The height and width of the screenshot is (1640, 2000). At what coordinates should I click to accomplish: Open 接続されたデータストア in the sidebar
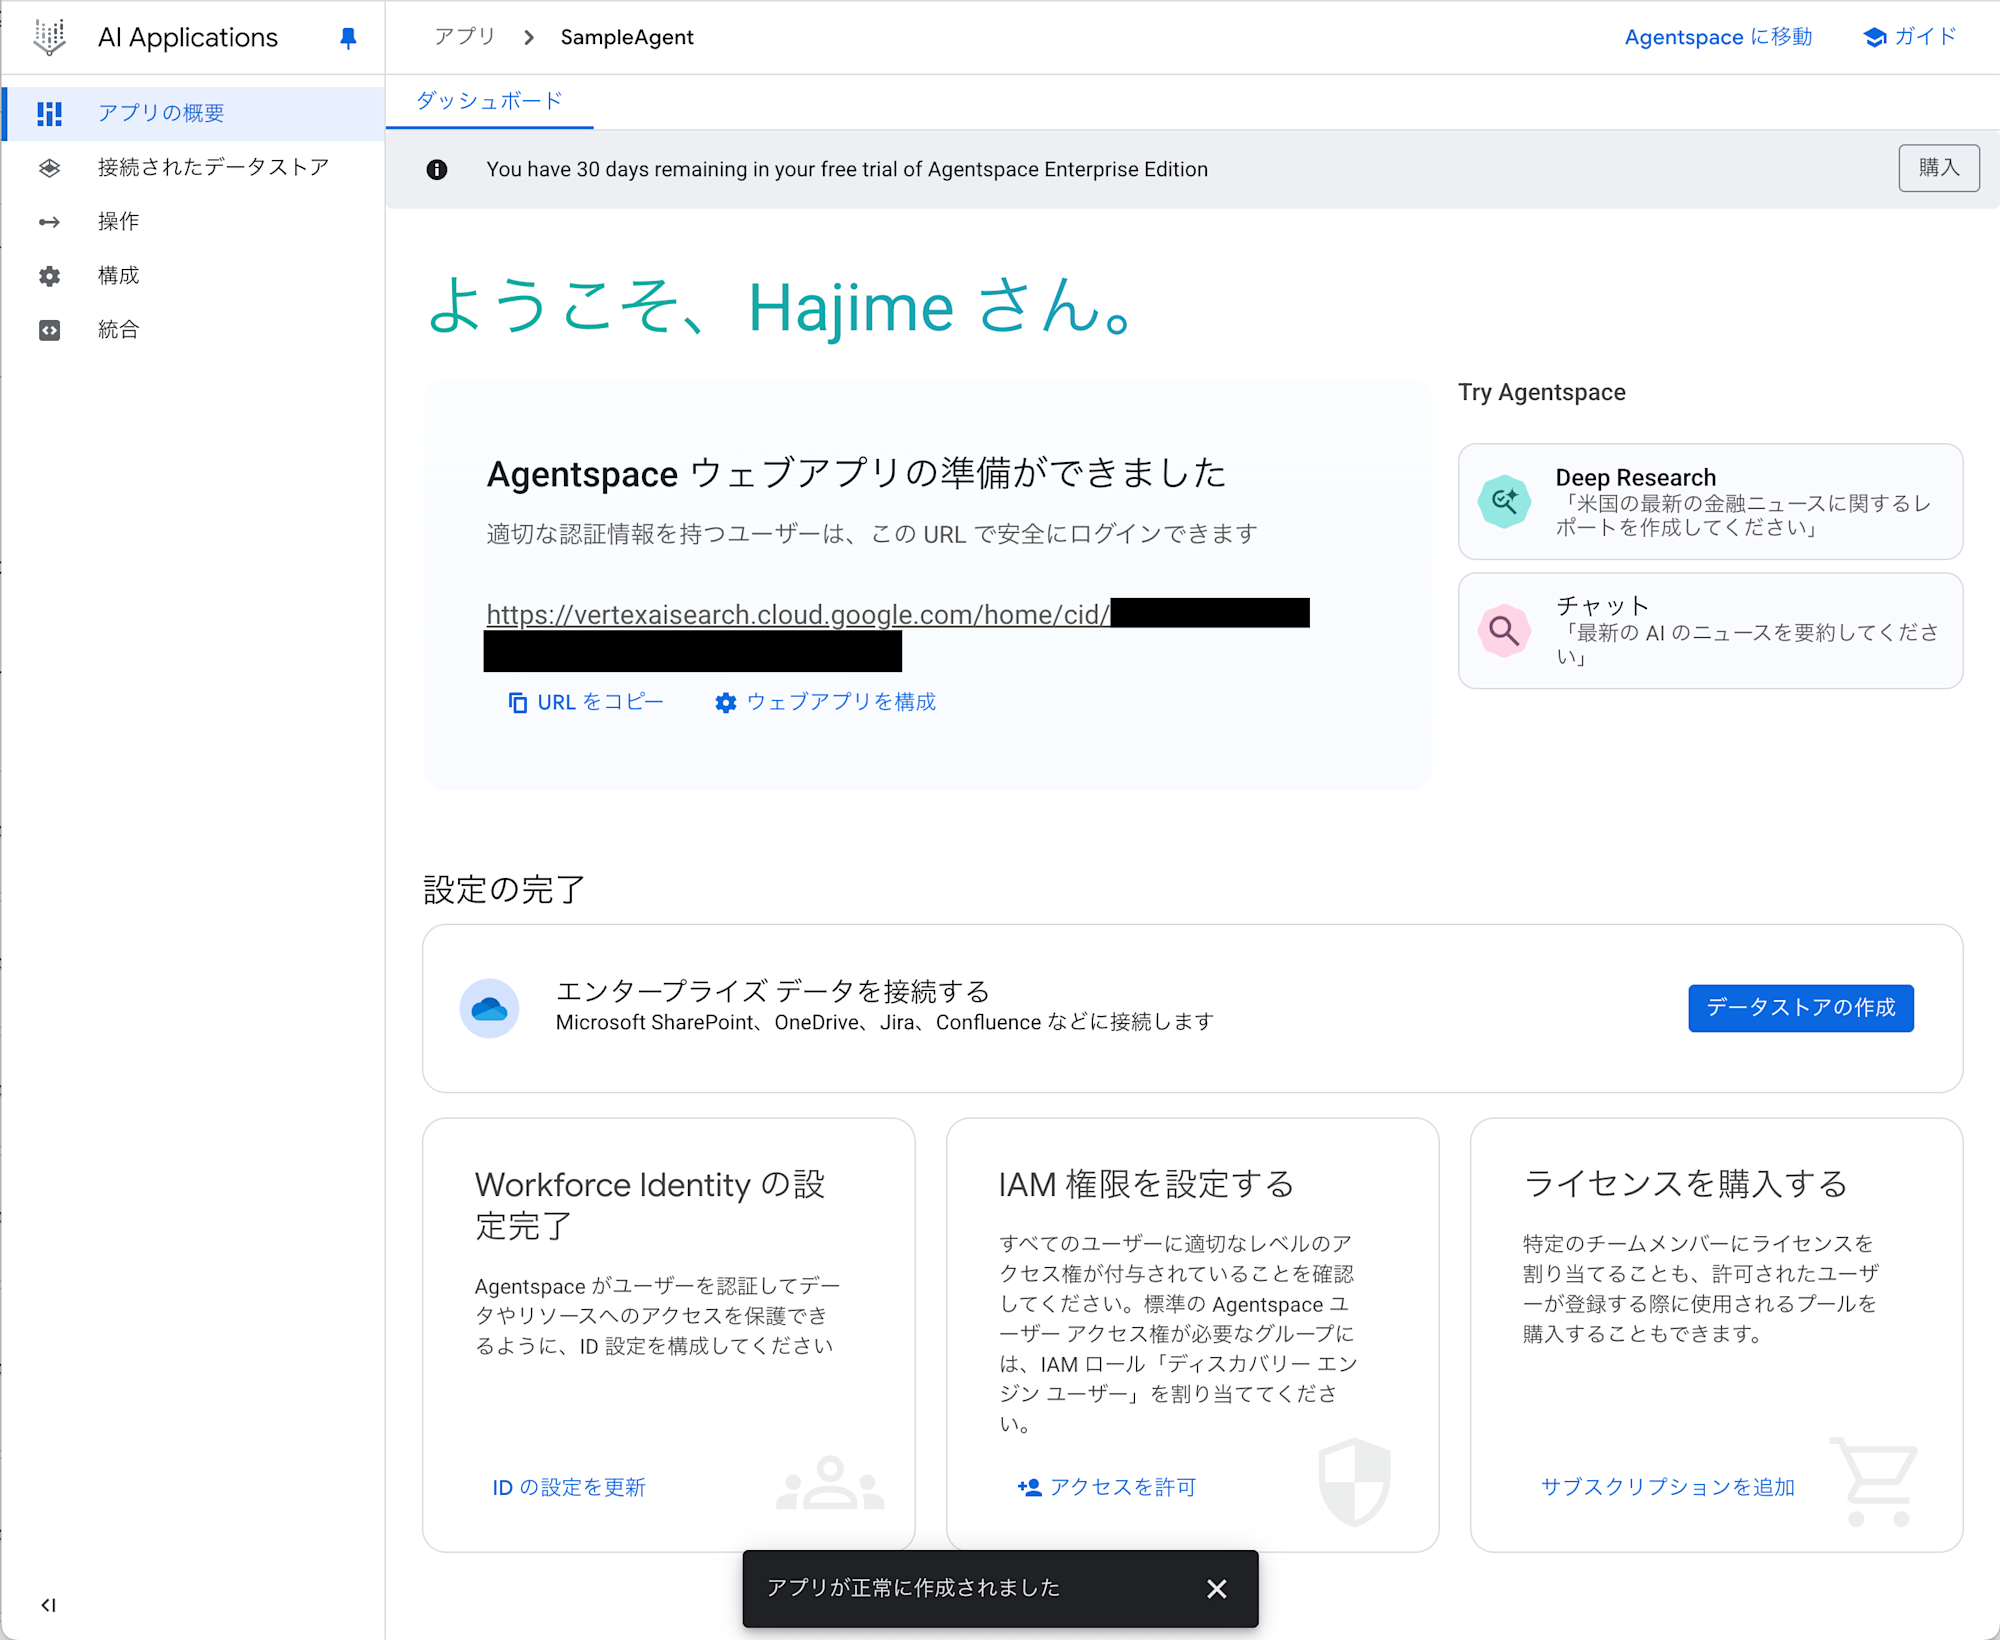[194, 167]
